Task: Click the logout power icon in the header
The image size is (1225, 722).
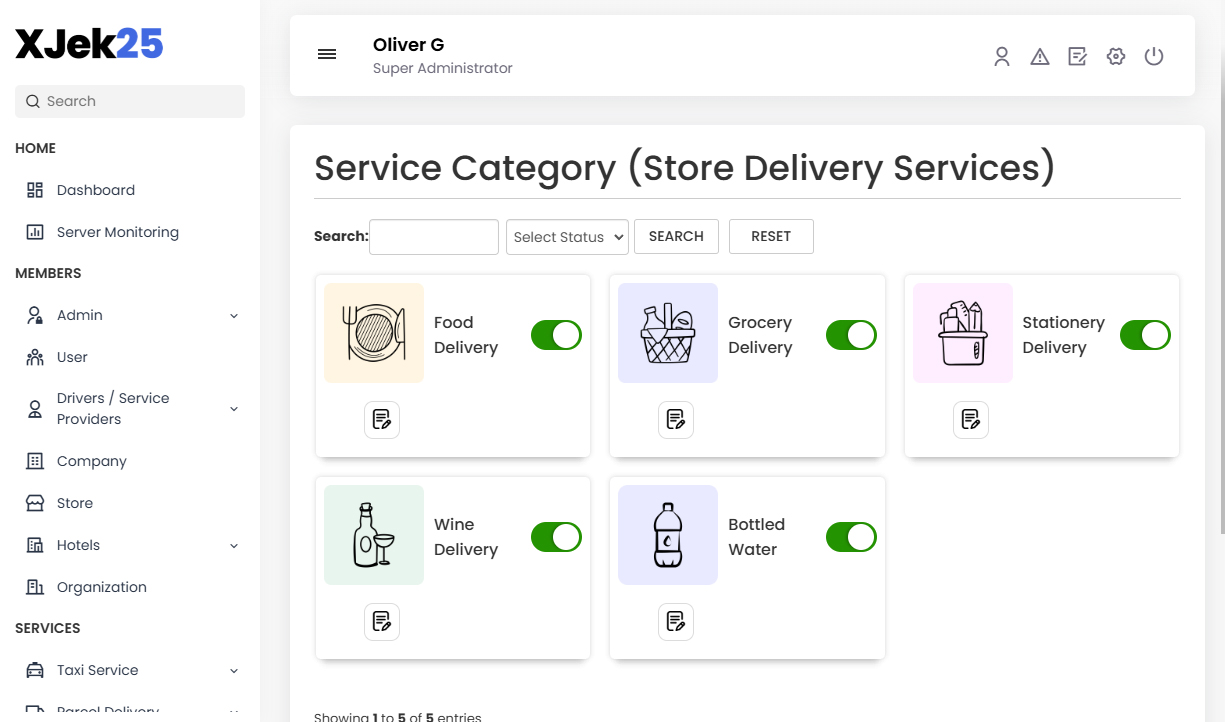Action: pyautogui.click(x=1154, y=56)
